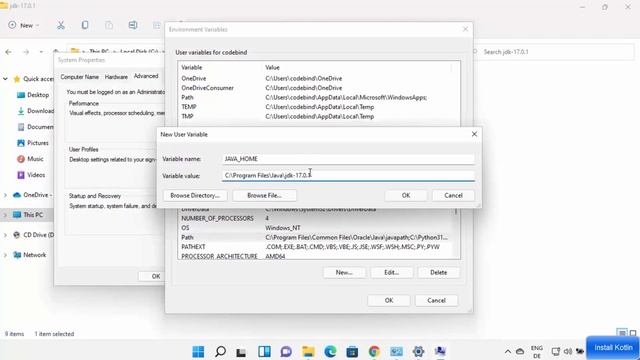Image resolution: width=640 pixels, height=360 pixels.
Task: Open Pictures in navigation pane
Action: click(33, 143)
